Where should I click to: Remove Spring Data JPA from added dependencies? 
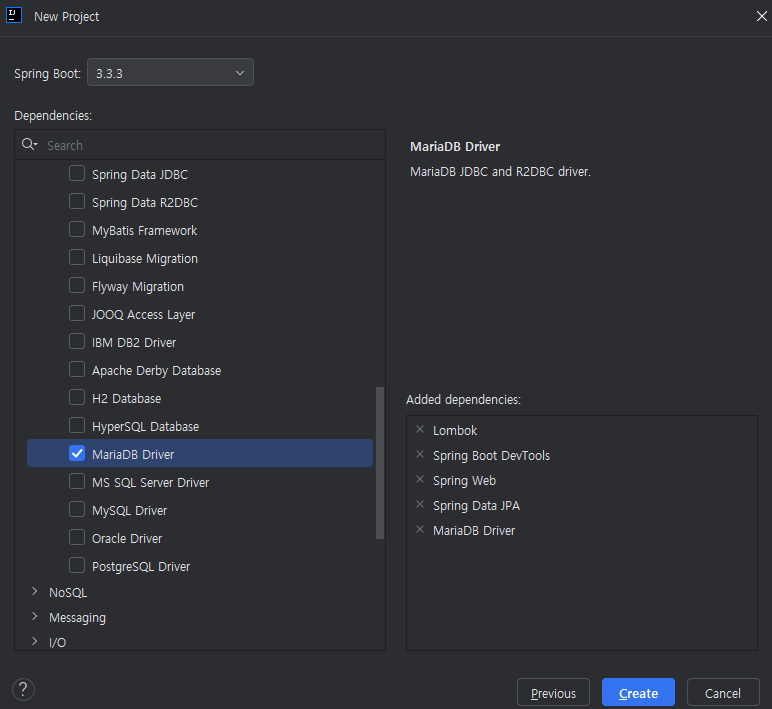point(420,505)
